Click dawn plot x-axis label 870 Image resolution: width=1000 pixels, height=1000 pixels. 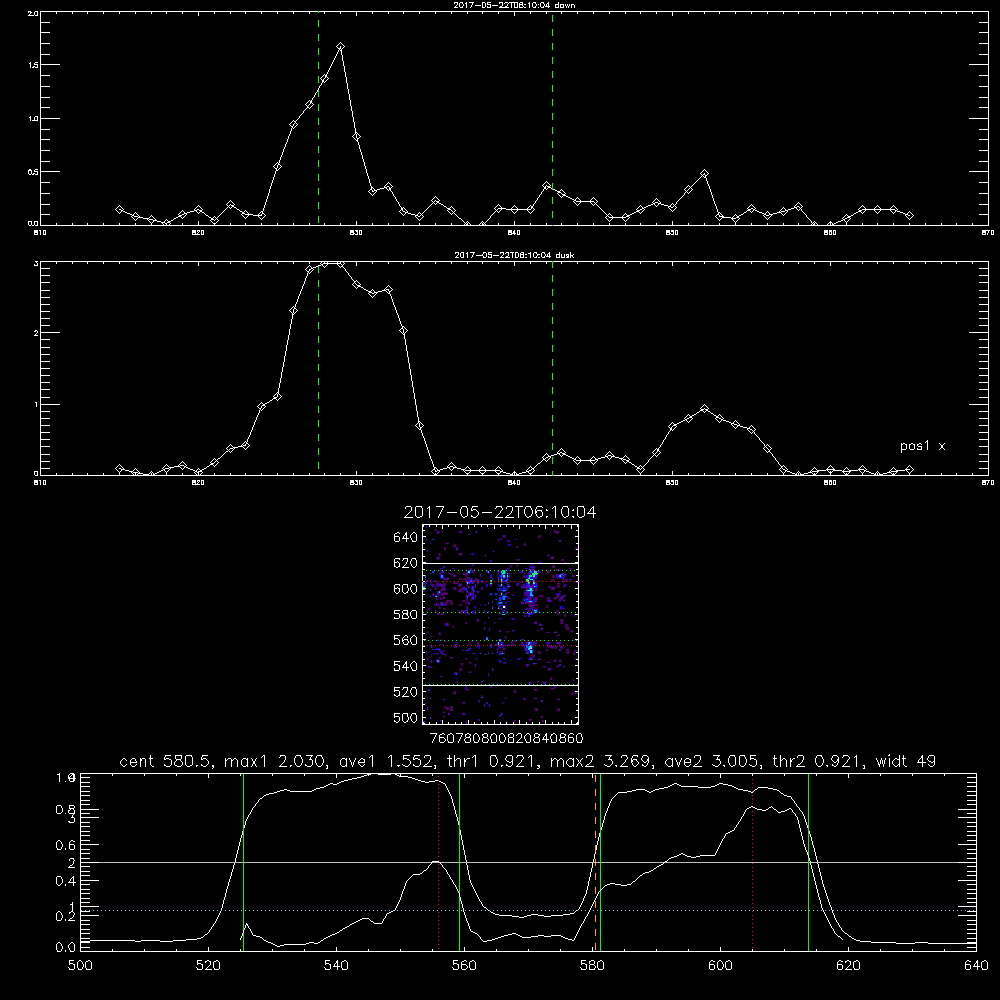[x=987, y=233]
